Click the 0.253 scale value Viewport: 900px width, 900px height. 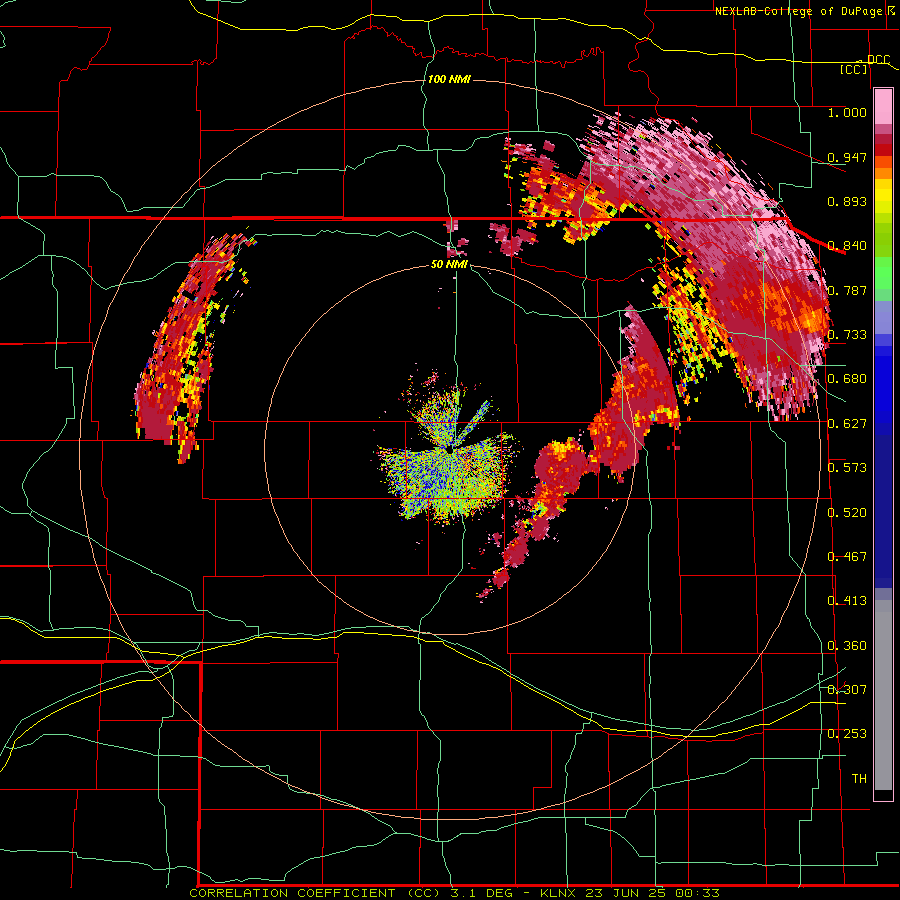tap(847, 734)
